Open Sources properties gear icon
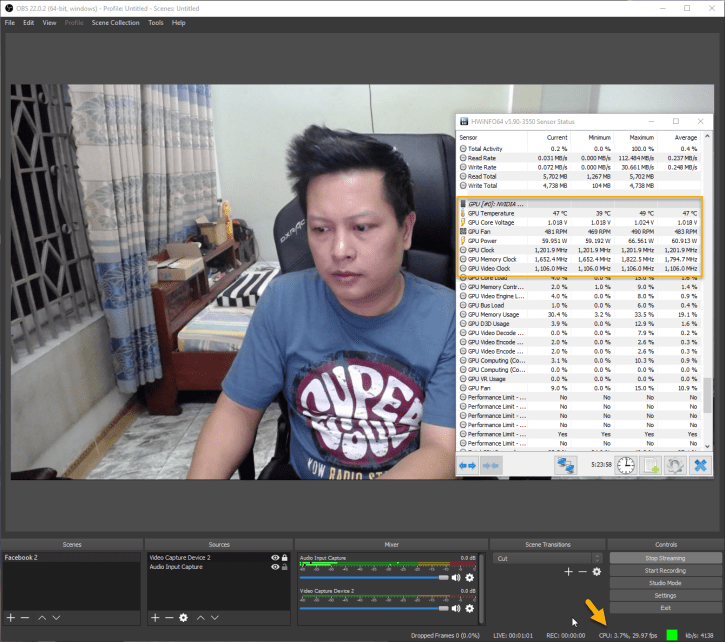Screen dimensions: 725x642 (x=184, y=618)
